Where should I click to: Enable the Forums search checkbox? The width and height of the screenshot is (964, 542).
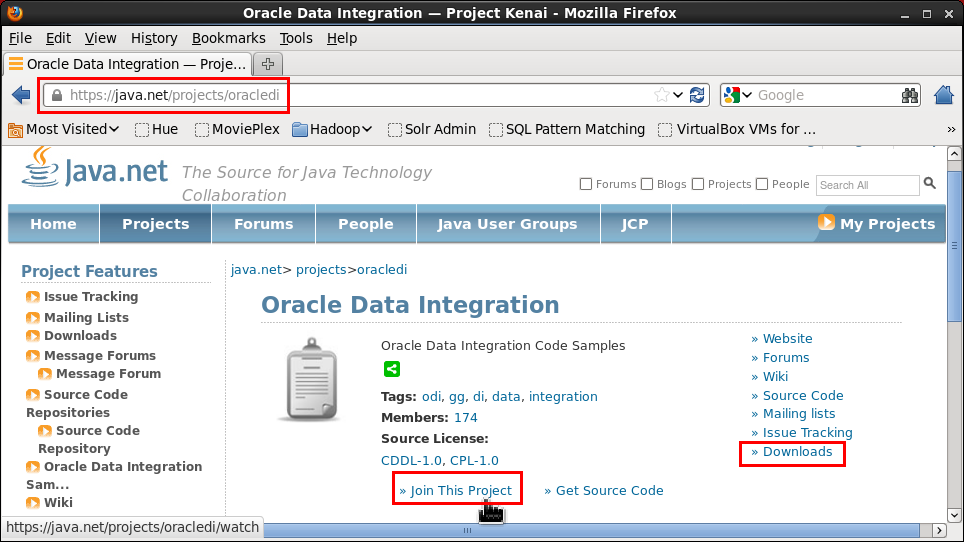586,184
